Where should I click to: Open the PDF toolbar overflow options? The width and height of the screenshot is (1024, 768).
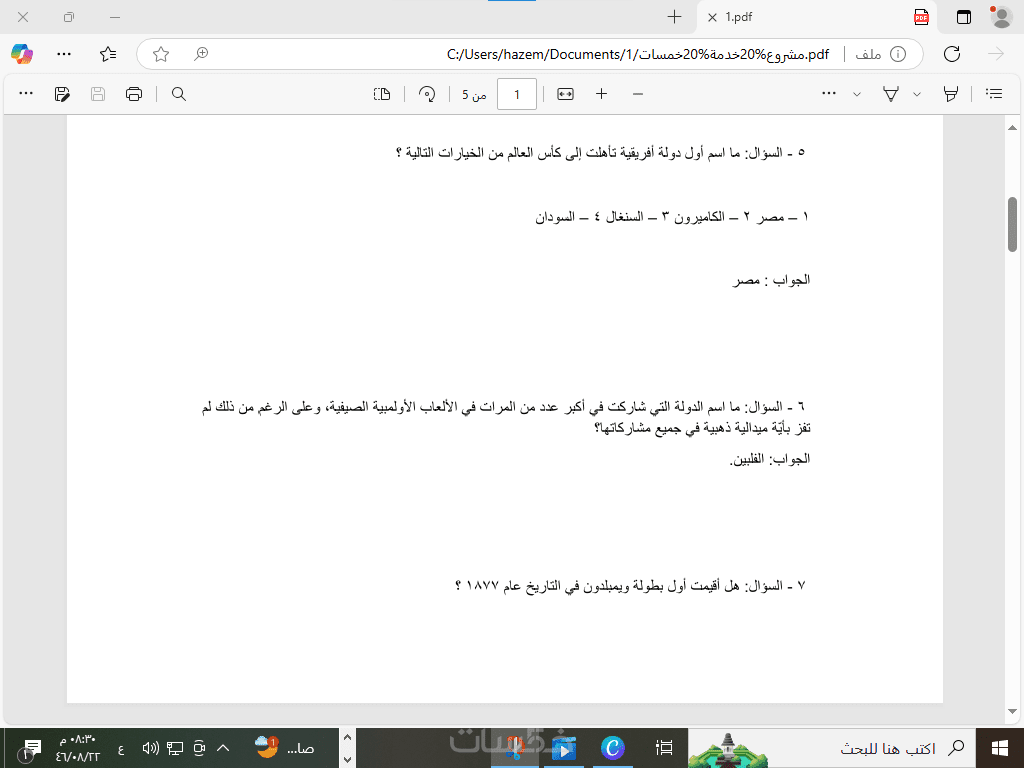pyautogui.click(x=829, y=94)
